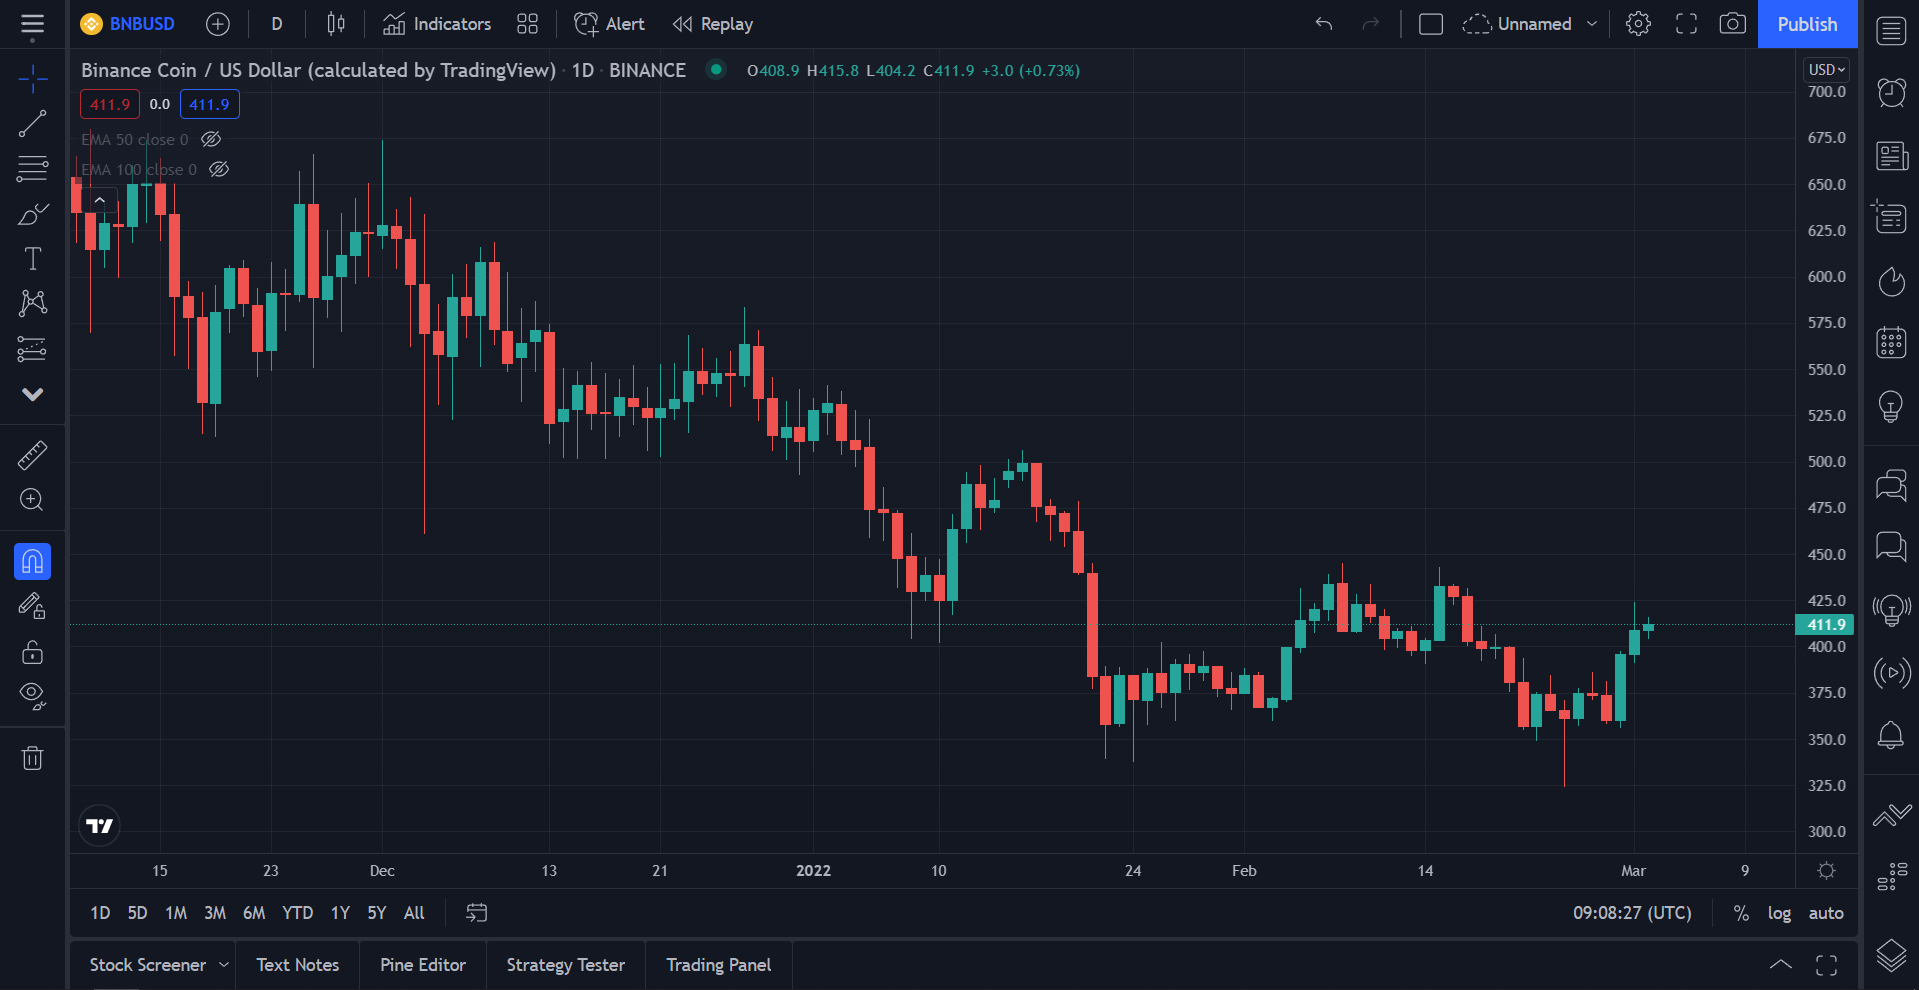Open the Pine Editor tab
The image size is (1919, 990).
[x=423, y=965]
